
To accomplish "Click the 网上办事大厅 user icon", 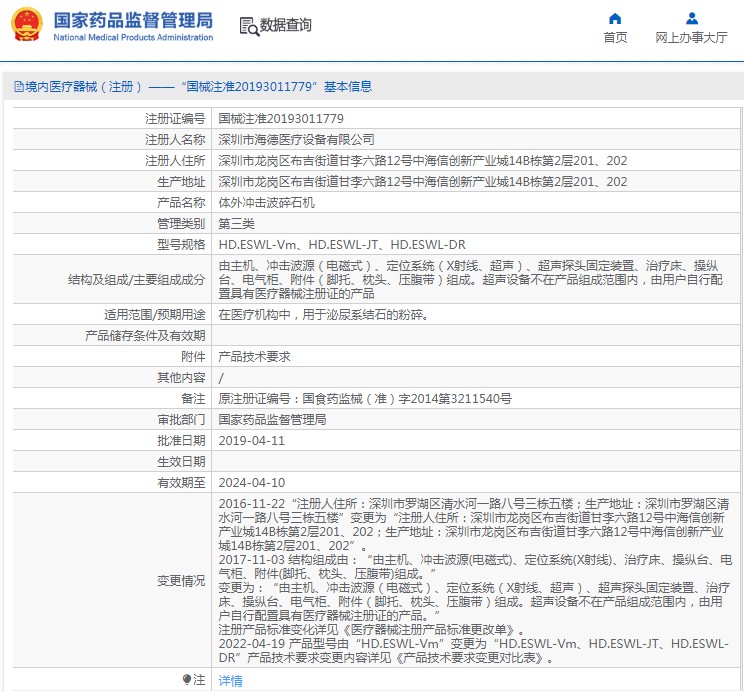I will tap(692, 19).
